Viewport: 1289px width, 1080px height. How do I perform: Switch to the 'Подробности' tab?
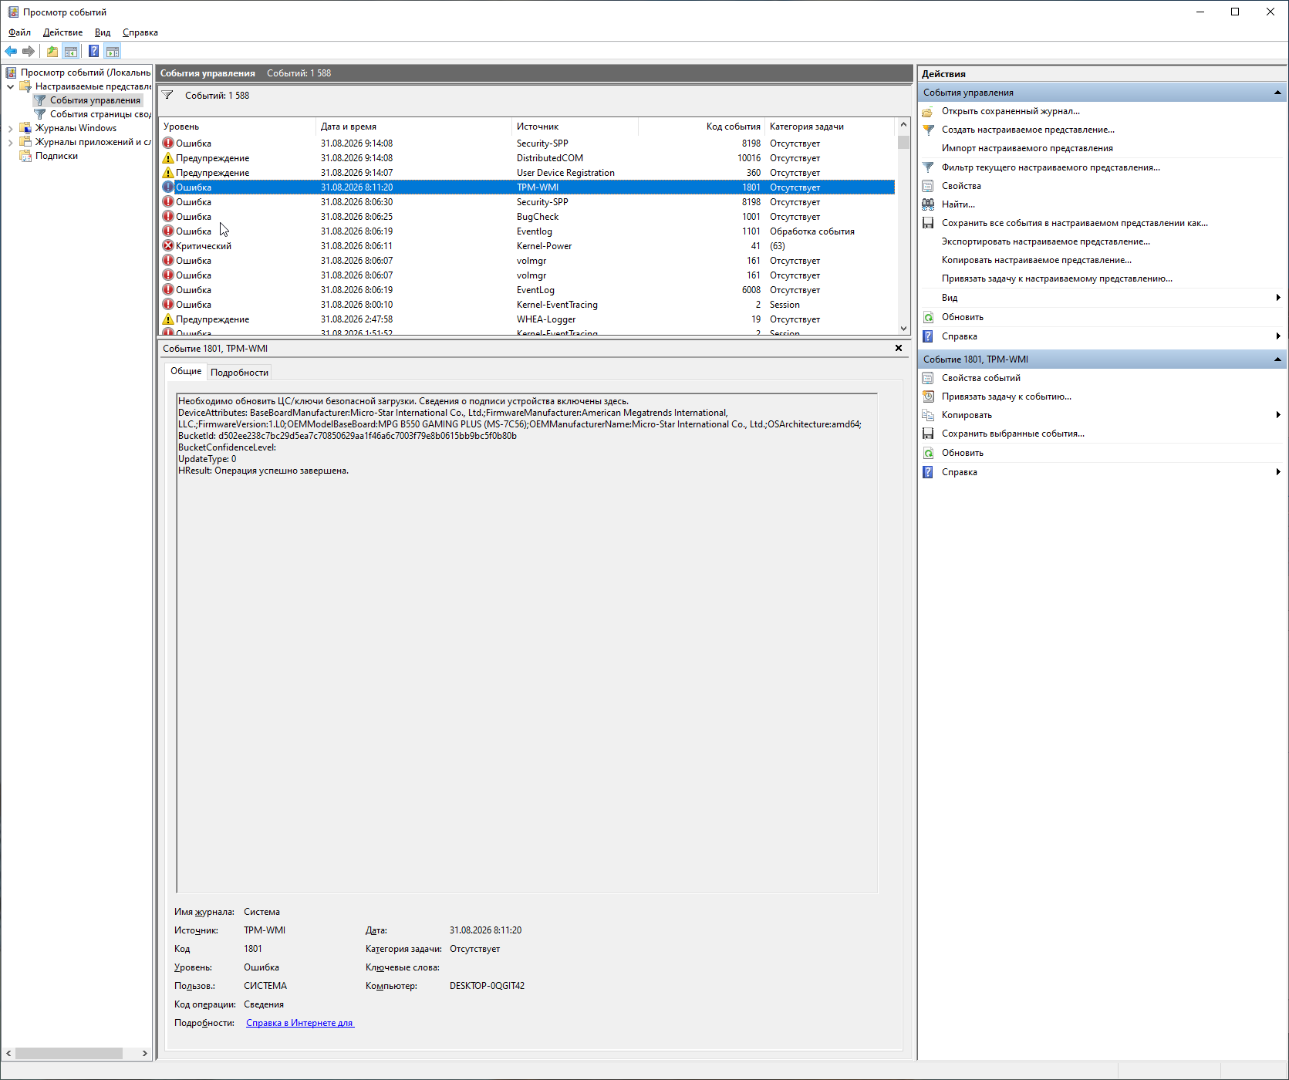point(239,372)
